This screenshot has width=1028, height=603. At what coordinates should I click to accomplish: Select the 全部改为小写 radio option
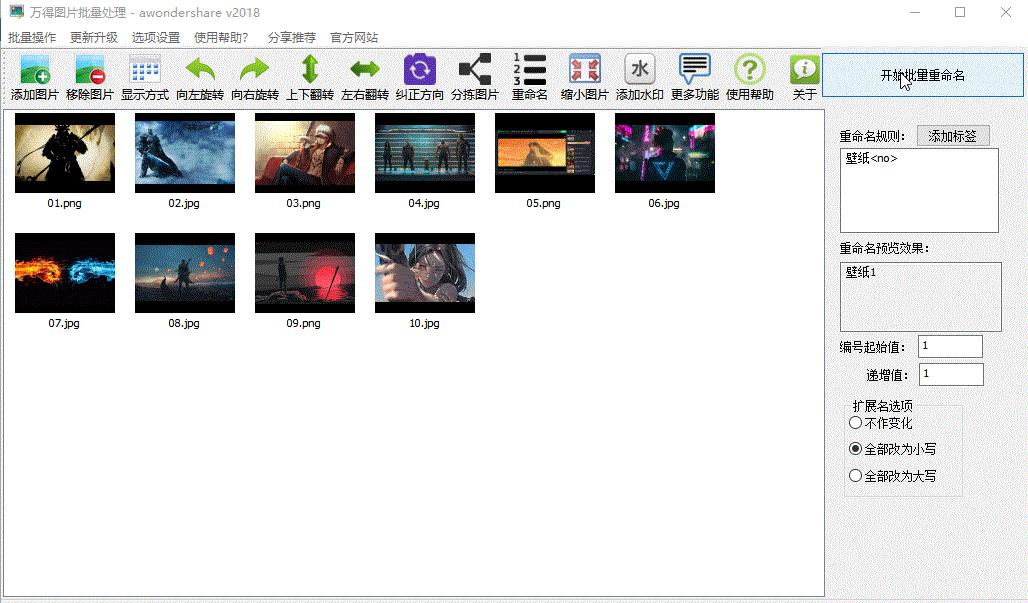coord(855,449)
